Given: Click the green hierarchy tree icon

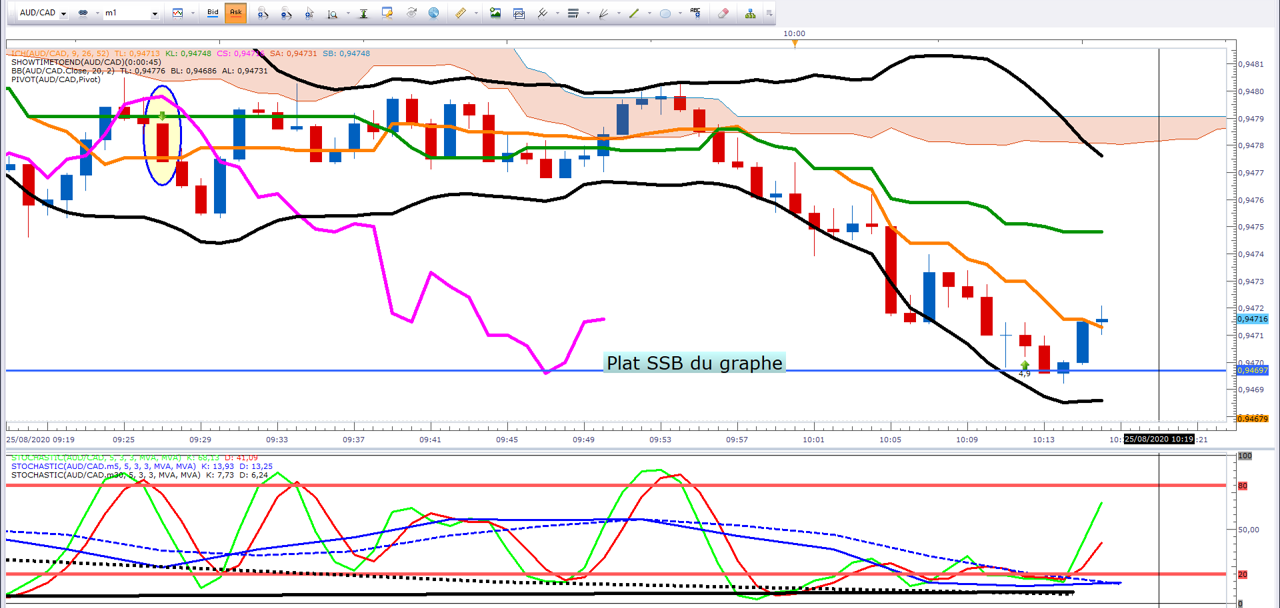Looking at the screenshot, I should [750, 13].
